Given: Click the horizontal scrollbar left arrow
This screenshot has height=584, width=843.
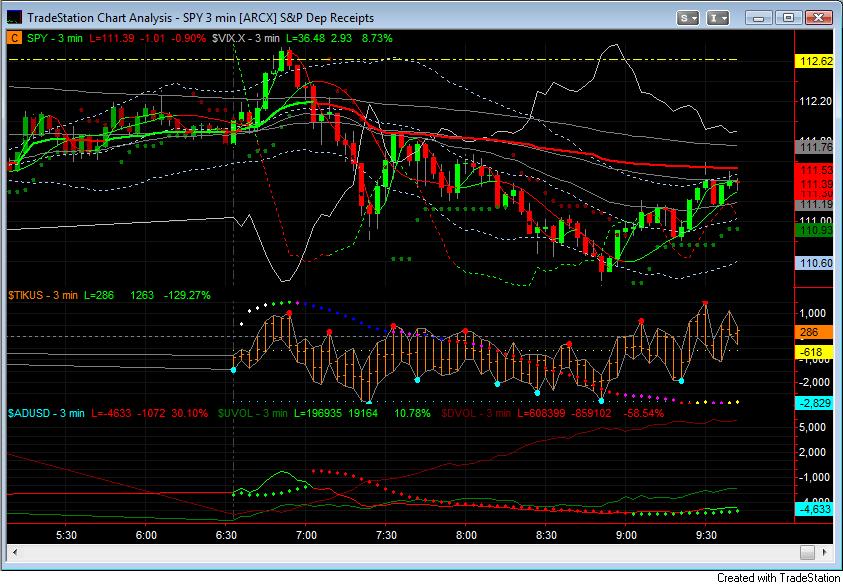Looking at the screenshot, I should tap(15, 552).
